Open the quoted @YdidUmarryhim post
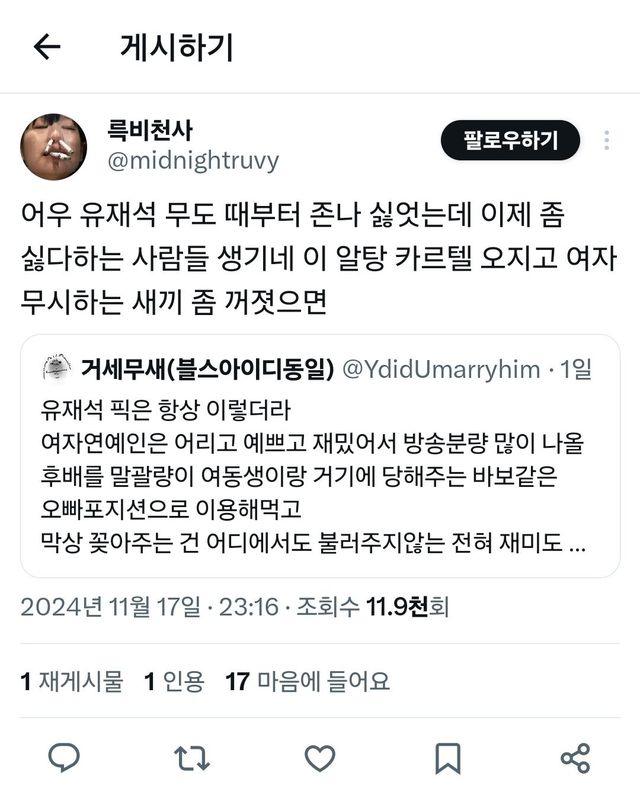 pyautogui.click(x=320, y=455)
